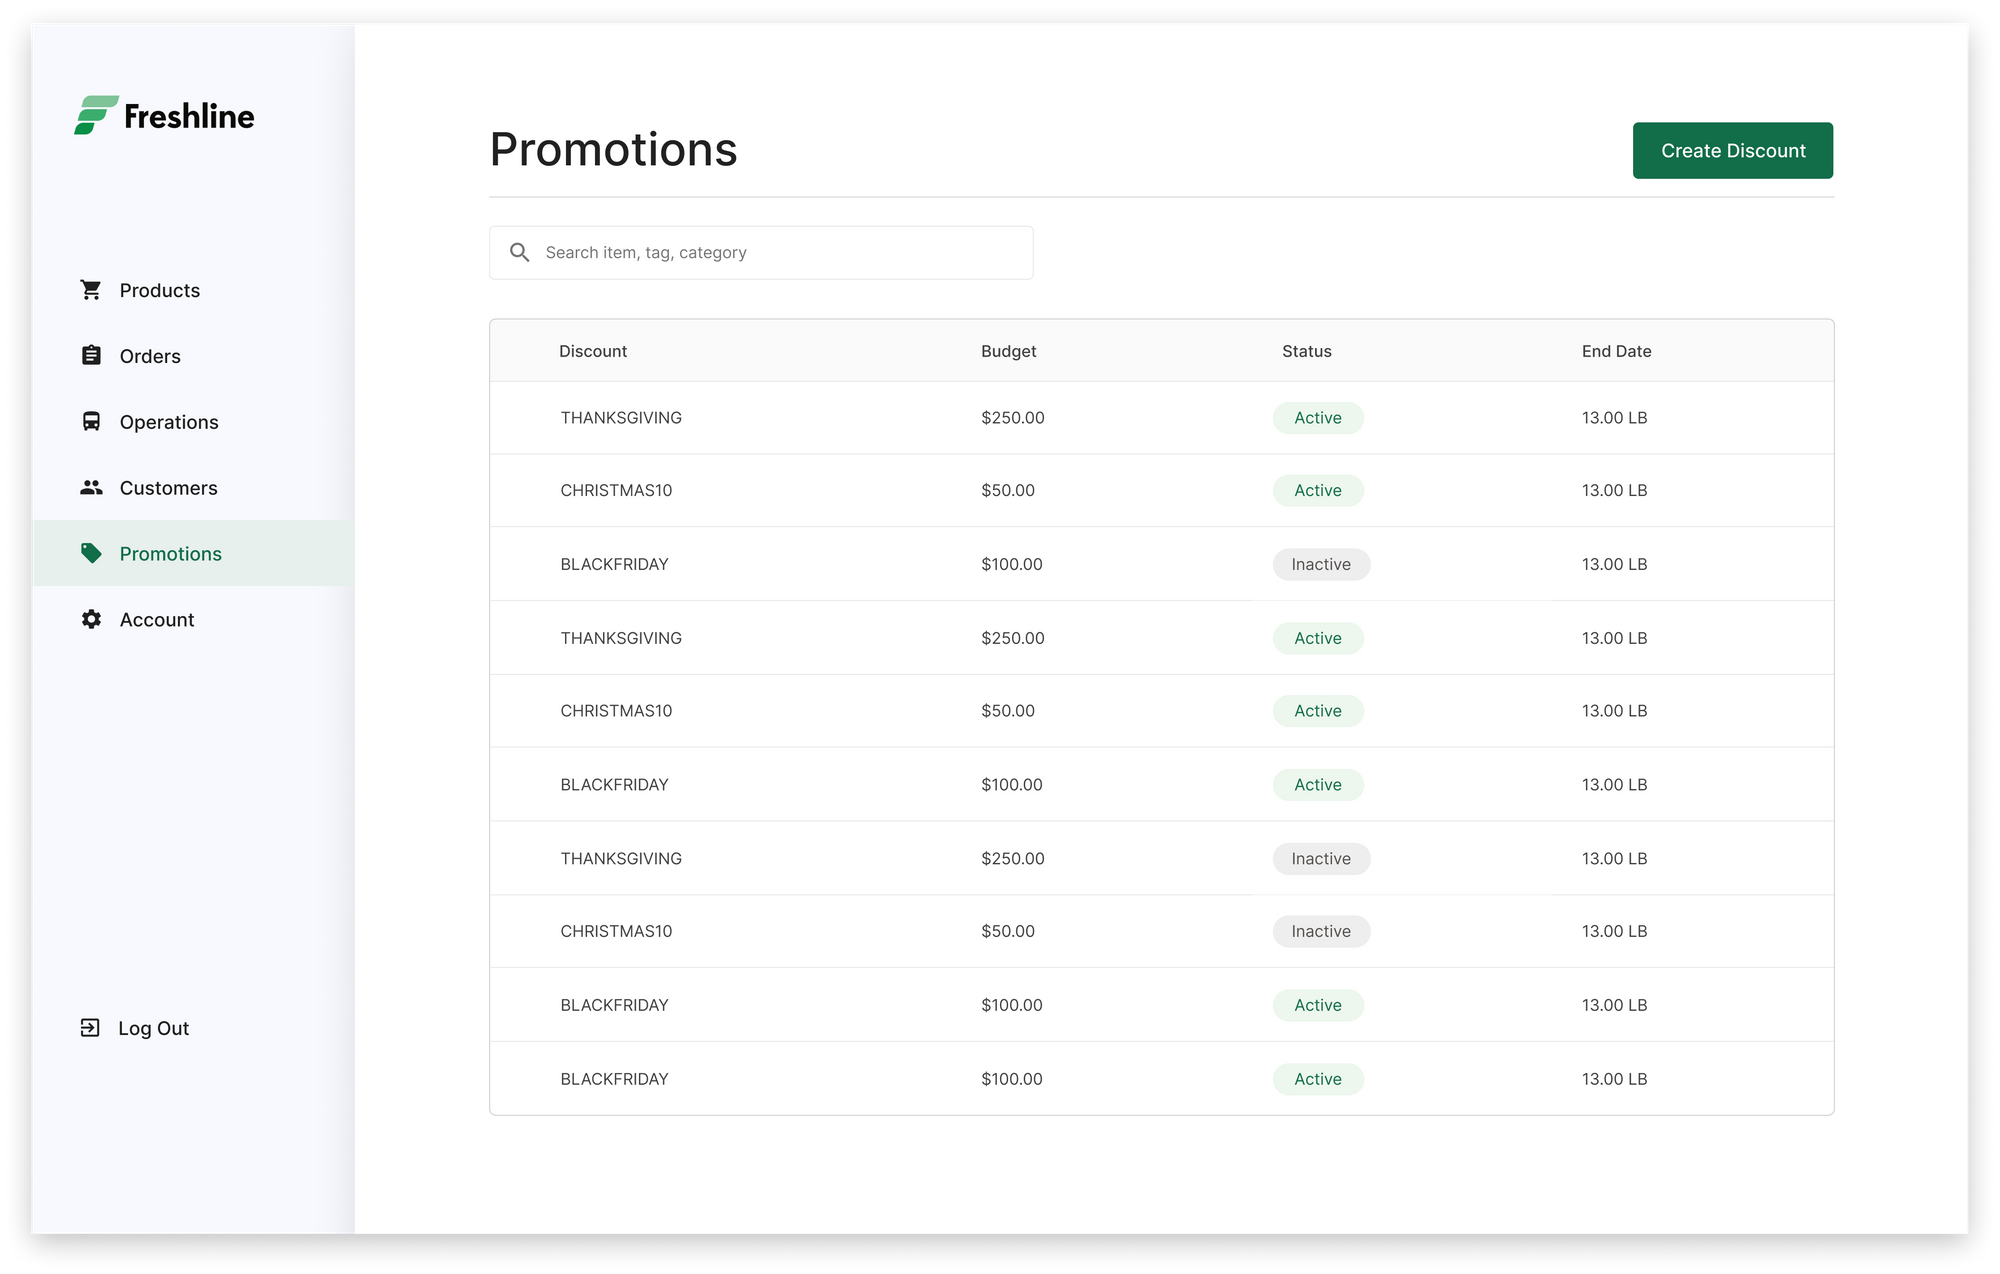Click the Active badge on first THANKSGIVING row
Screen dimensions: 2000x1274
pyautogui.click(x=1318, y=418)
